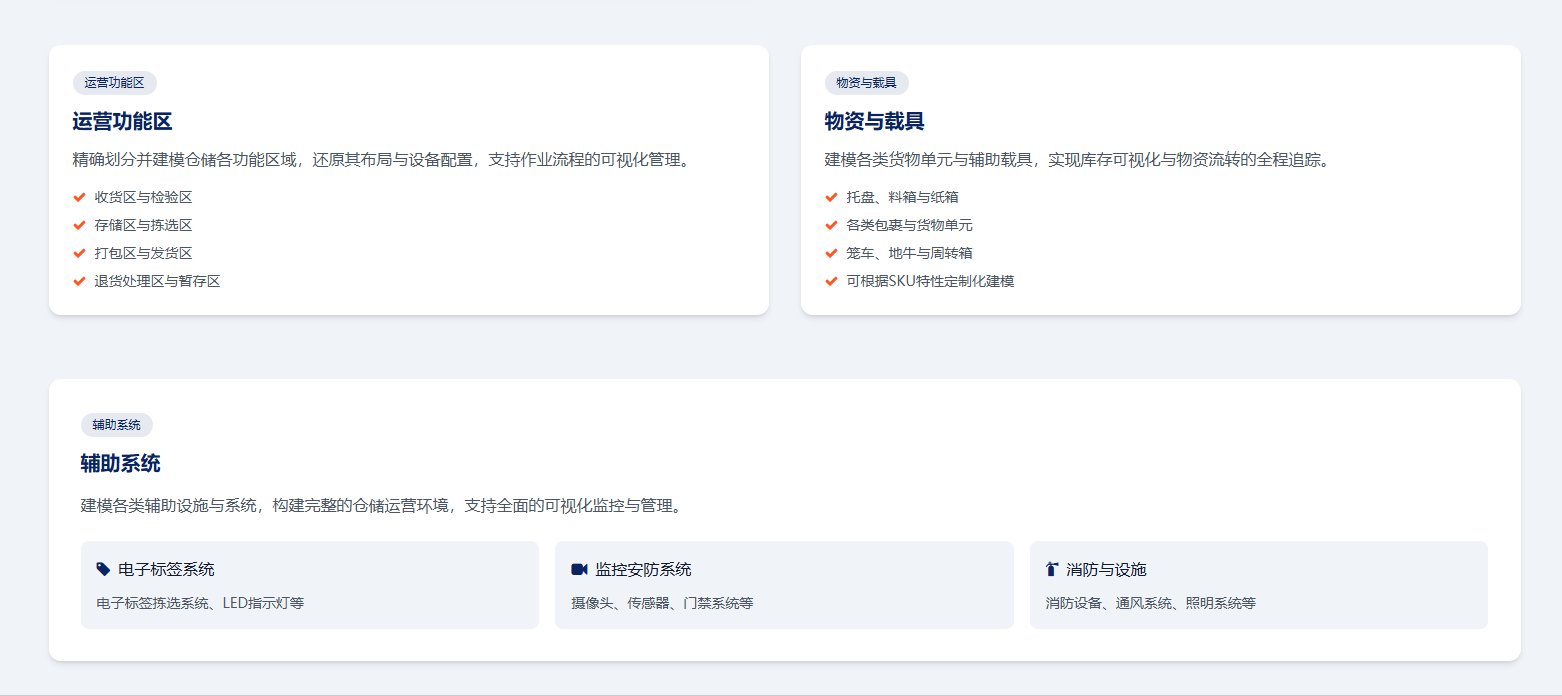Click the fire extinguisher icon for 消防与设施

[1051, 569]
